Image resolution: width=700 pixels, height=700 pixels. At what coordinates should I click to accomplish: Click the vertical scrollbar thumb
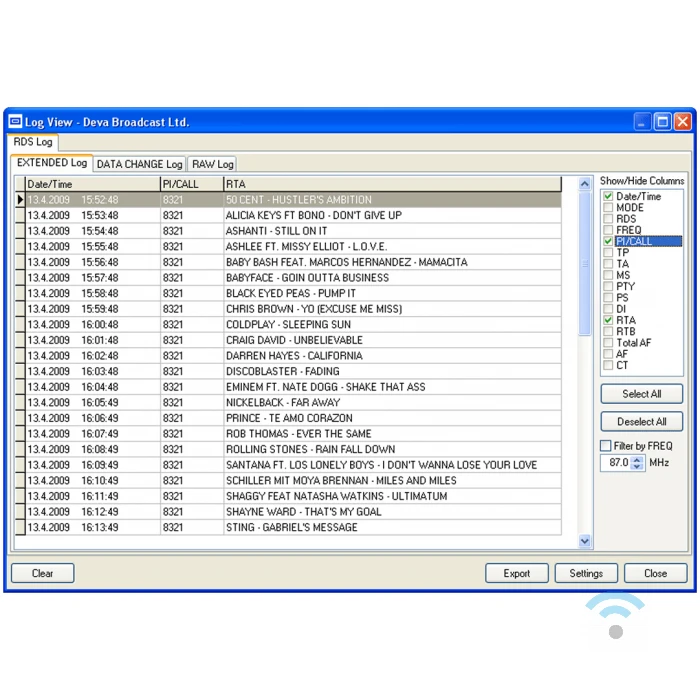584,263
